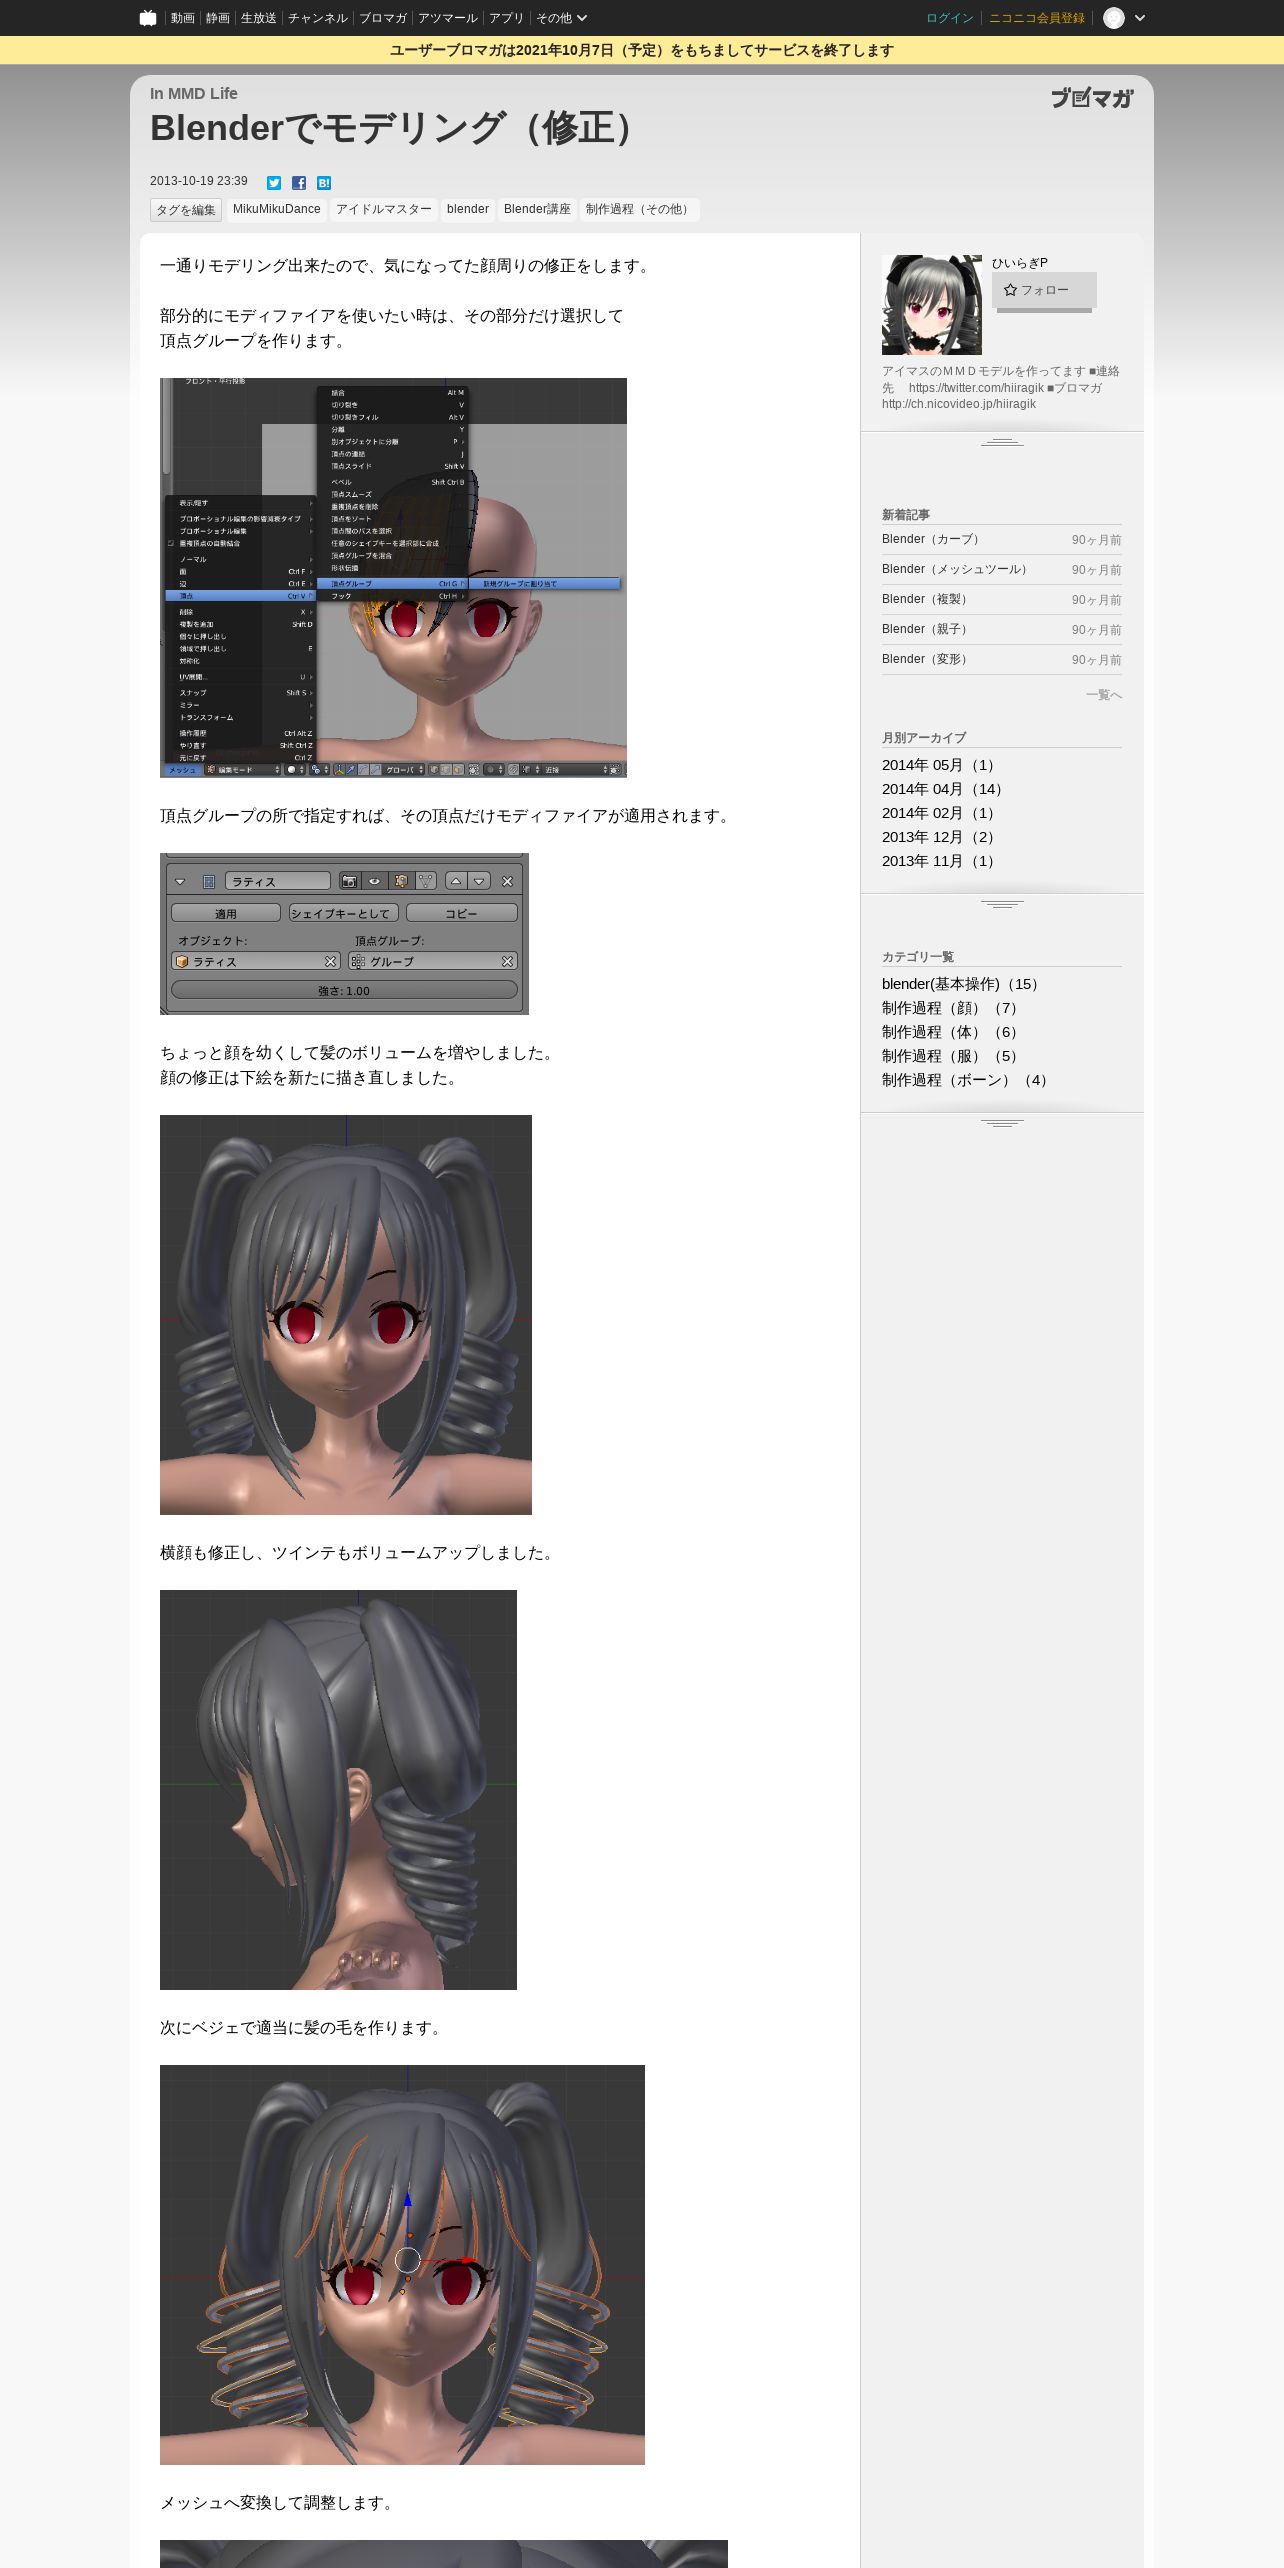Open category 制作過程（体）（6）
The image size is (1284, 2568).
tap(952, 1032)
